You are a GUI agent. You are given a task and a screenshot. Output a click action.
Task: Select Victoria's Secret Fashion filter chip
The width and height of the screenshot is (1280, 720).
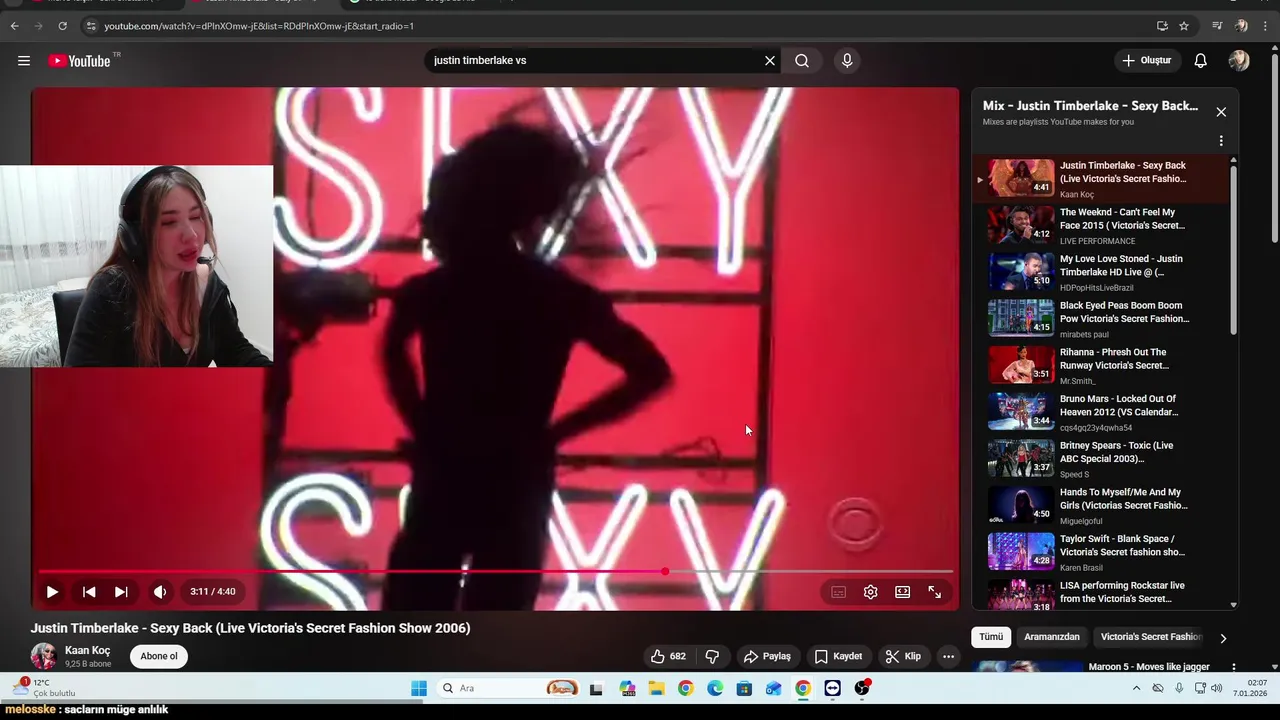(x=1151, y=637)
